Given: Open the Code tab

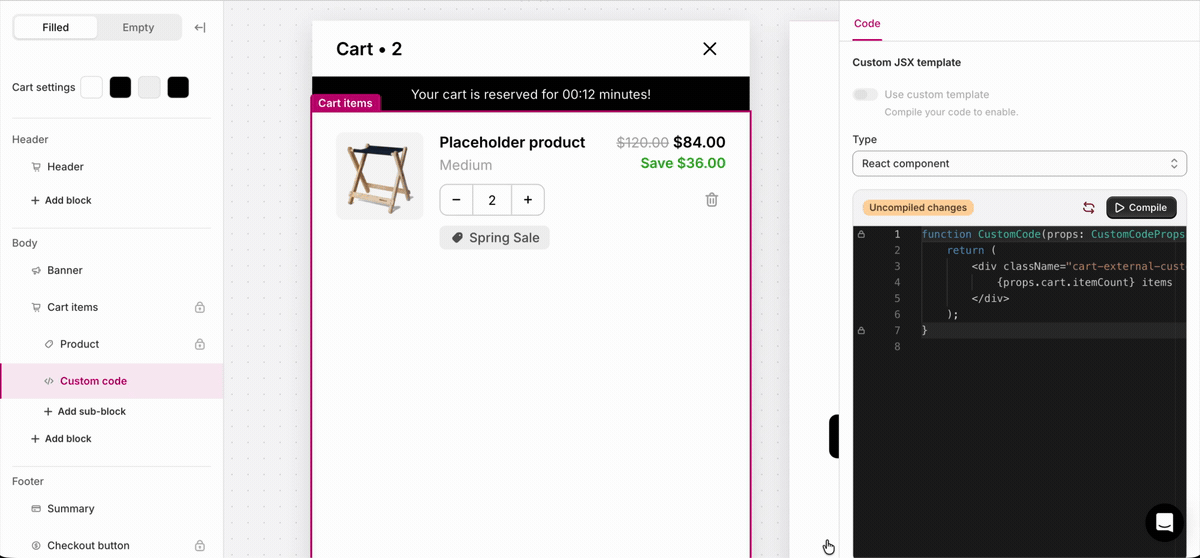Looking at the screenshot, I should pyautogui.click(x=867, y=23).
